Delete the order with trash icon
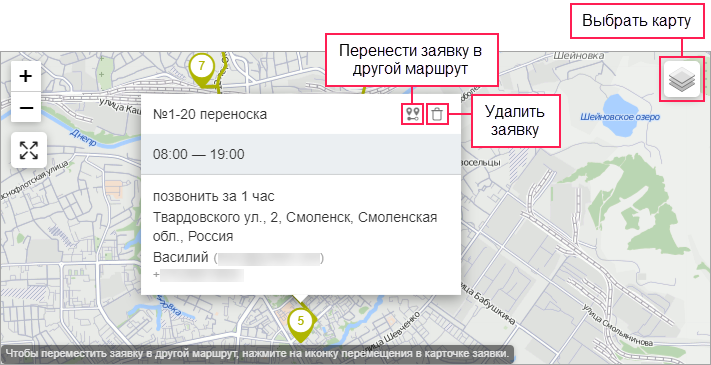This screenshot has width=711, height=365. 437,114
